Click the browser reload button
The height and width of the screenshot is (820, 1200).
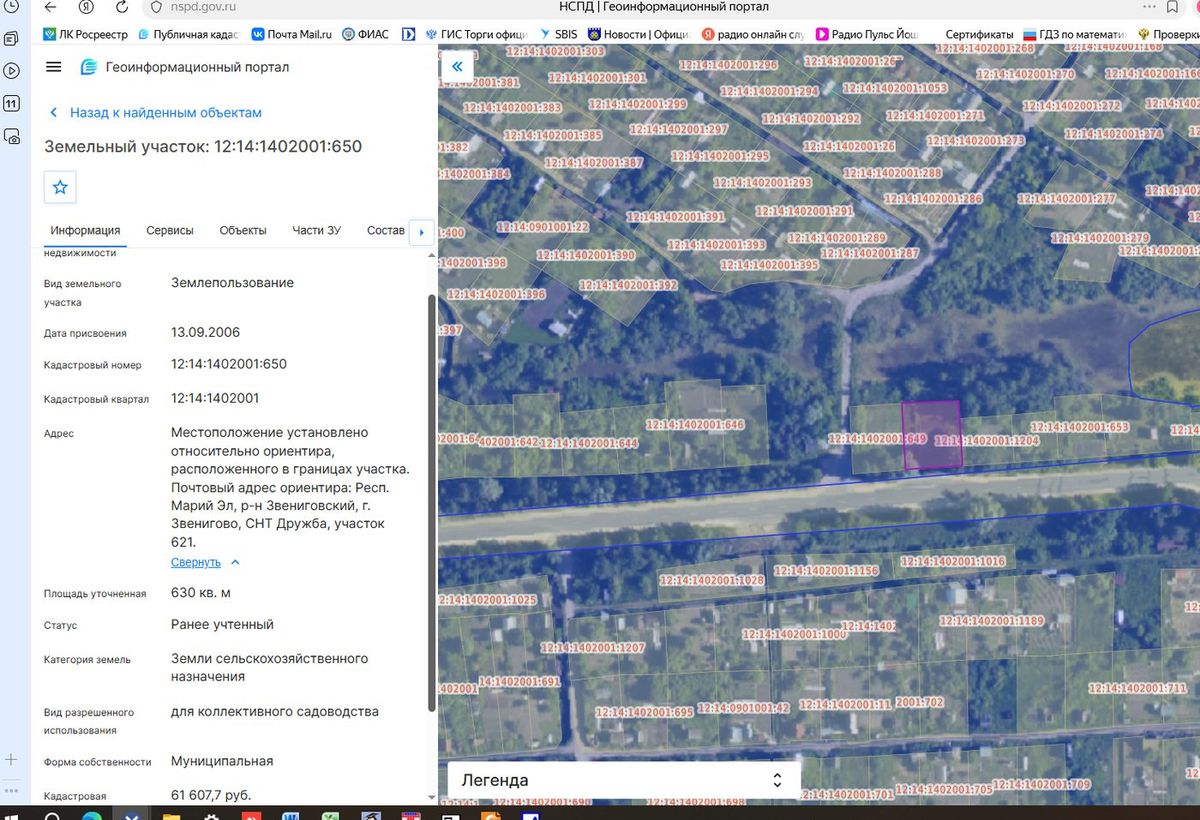pos(121,7)
